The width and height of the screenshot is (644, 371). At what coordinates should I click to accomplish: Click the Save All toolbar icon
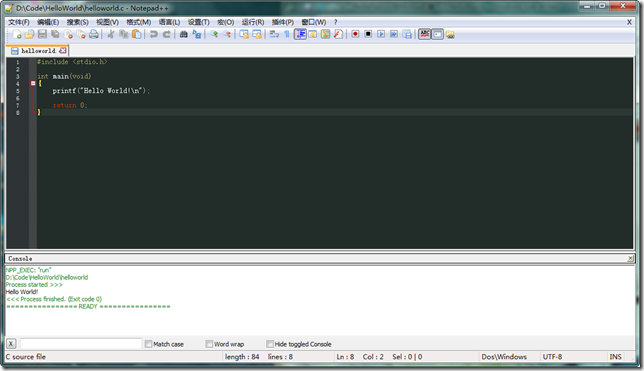(x=55, y=35)
